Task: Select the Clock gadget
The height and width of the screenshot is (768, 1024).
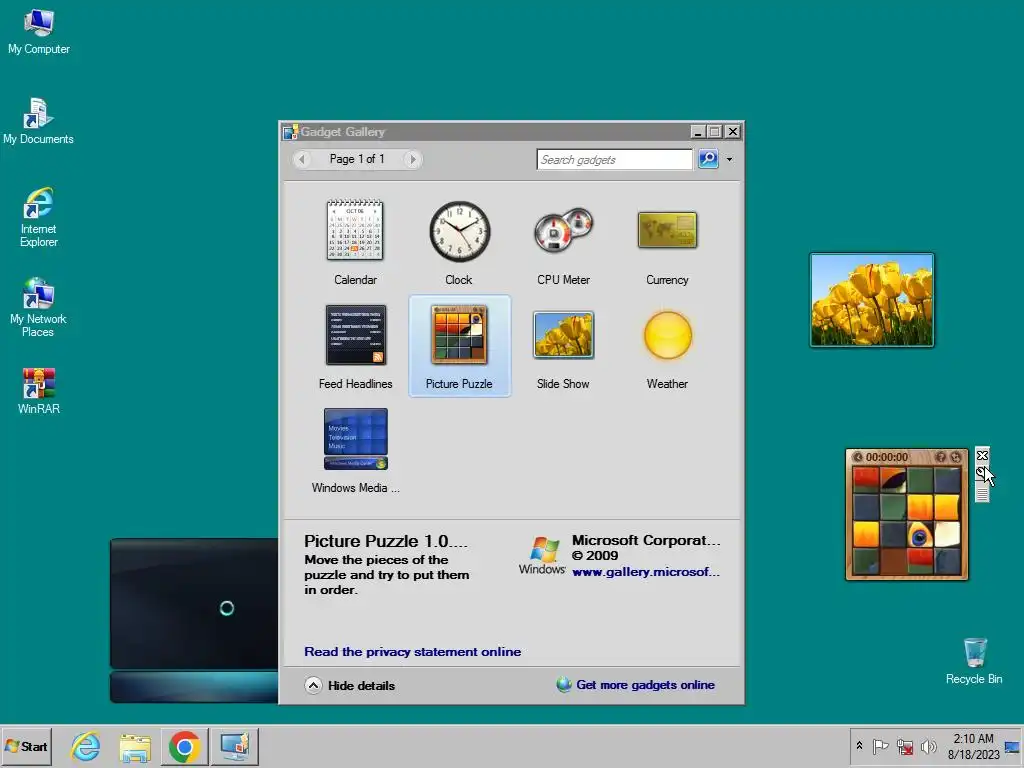Action: (459, 242)
